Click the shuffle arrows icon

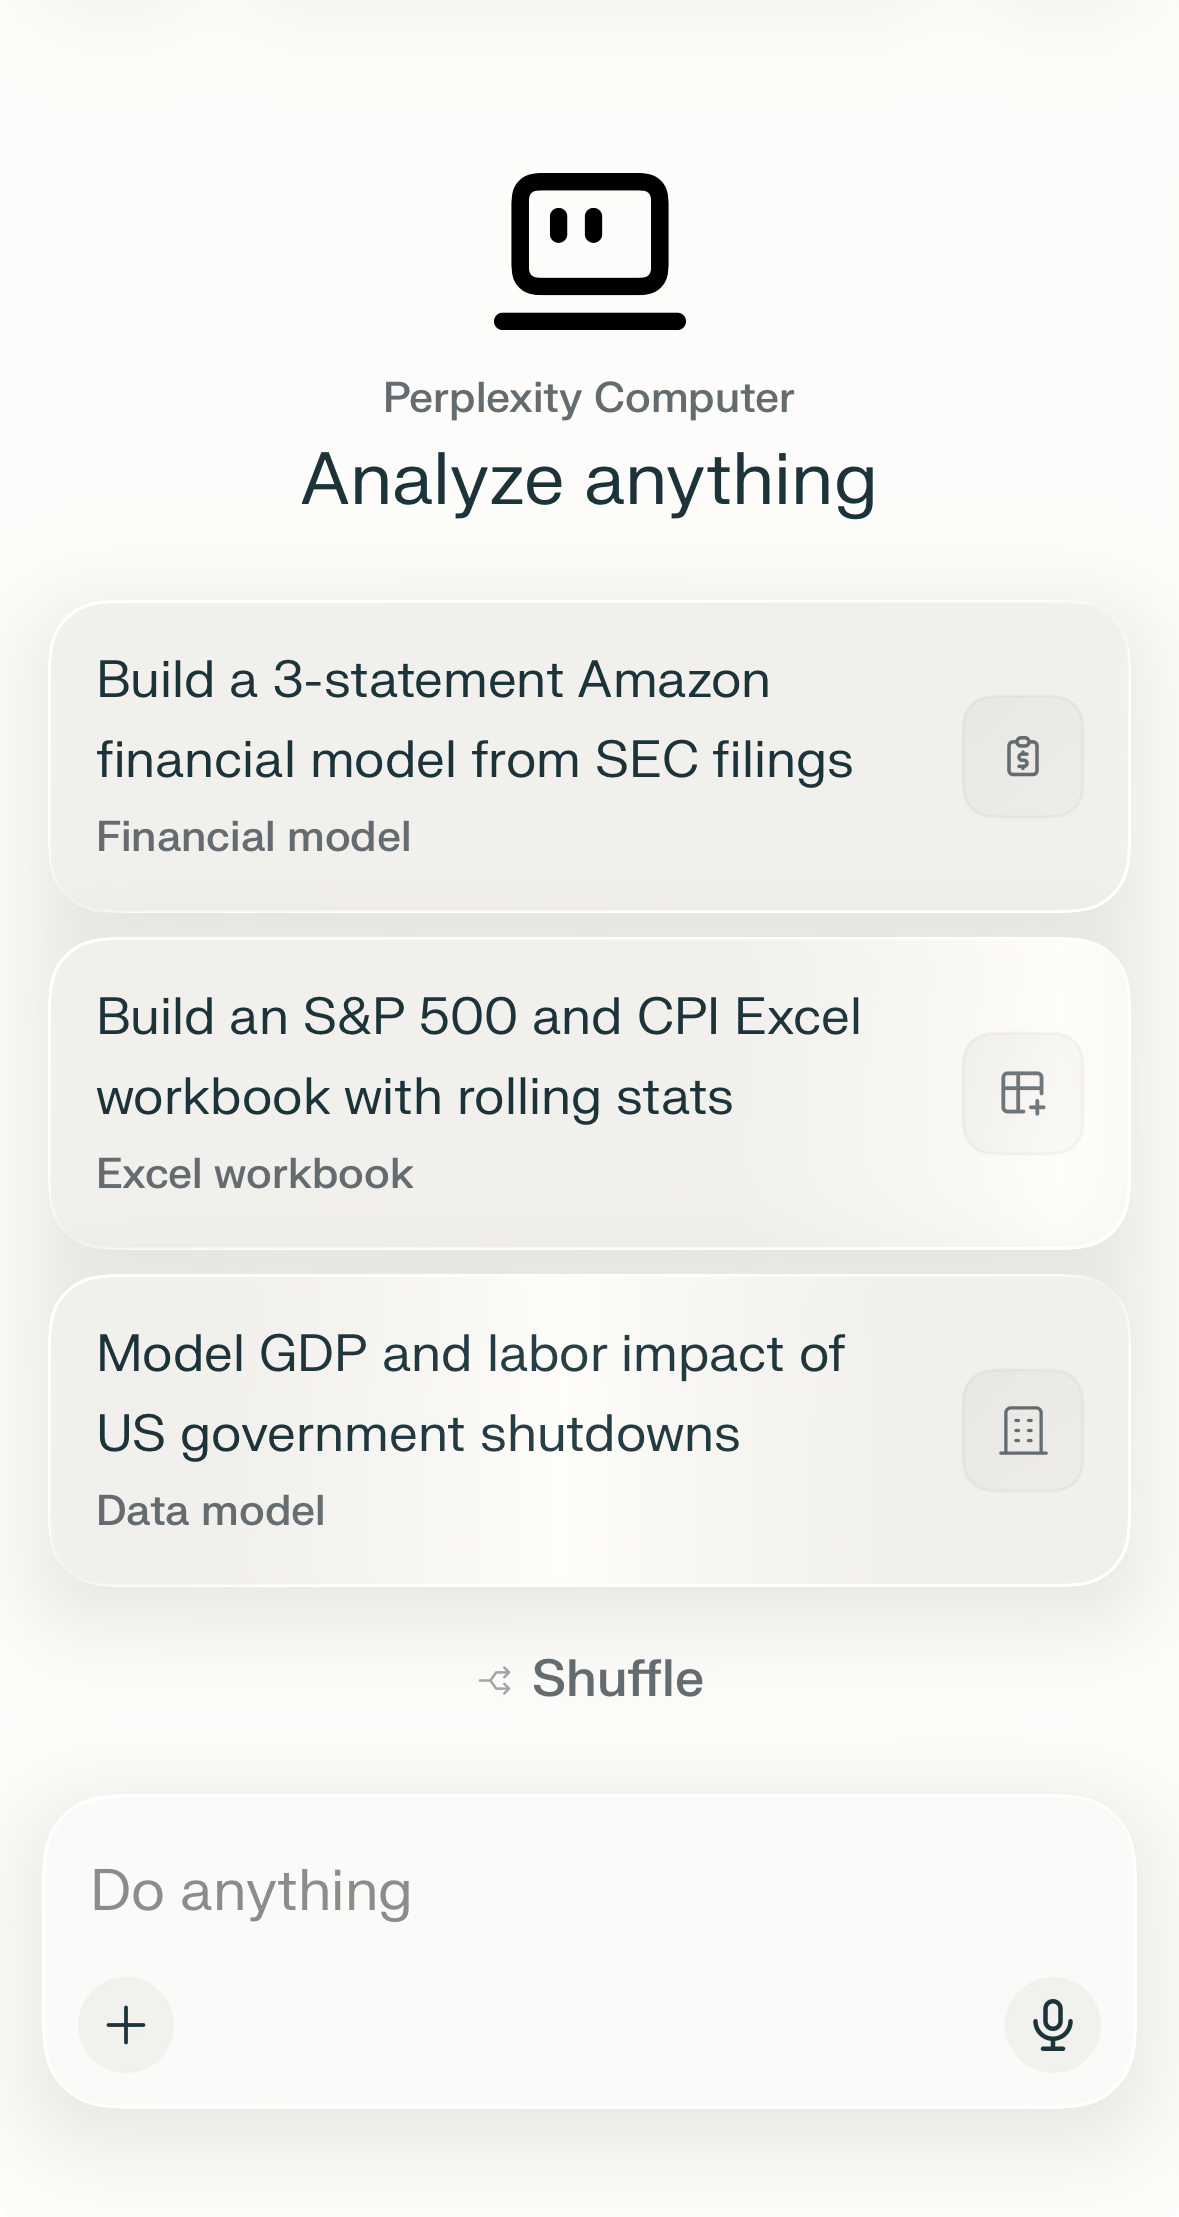click(x=496, y=1680)
